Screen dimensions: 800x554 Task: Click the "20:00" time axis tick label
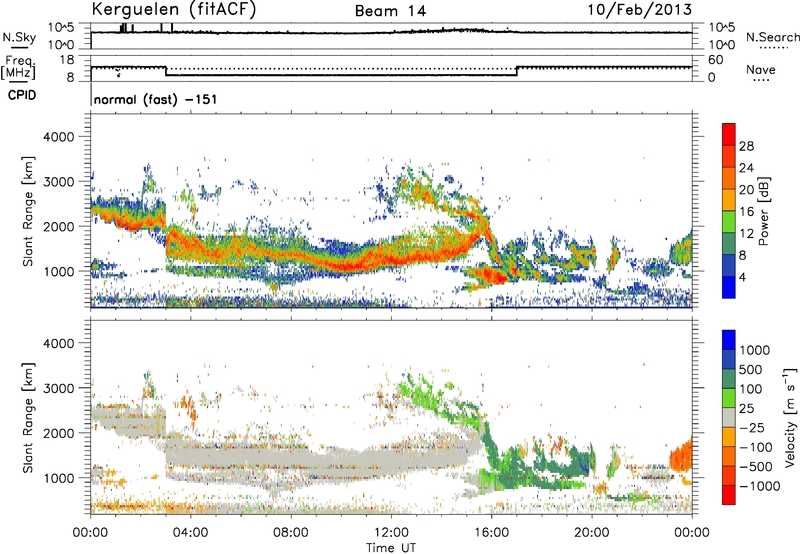tap(591, 532)
